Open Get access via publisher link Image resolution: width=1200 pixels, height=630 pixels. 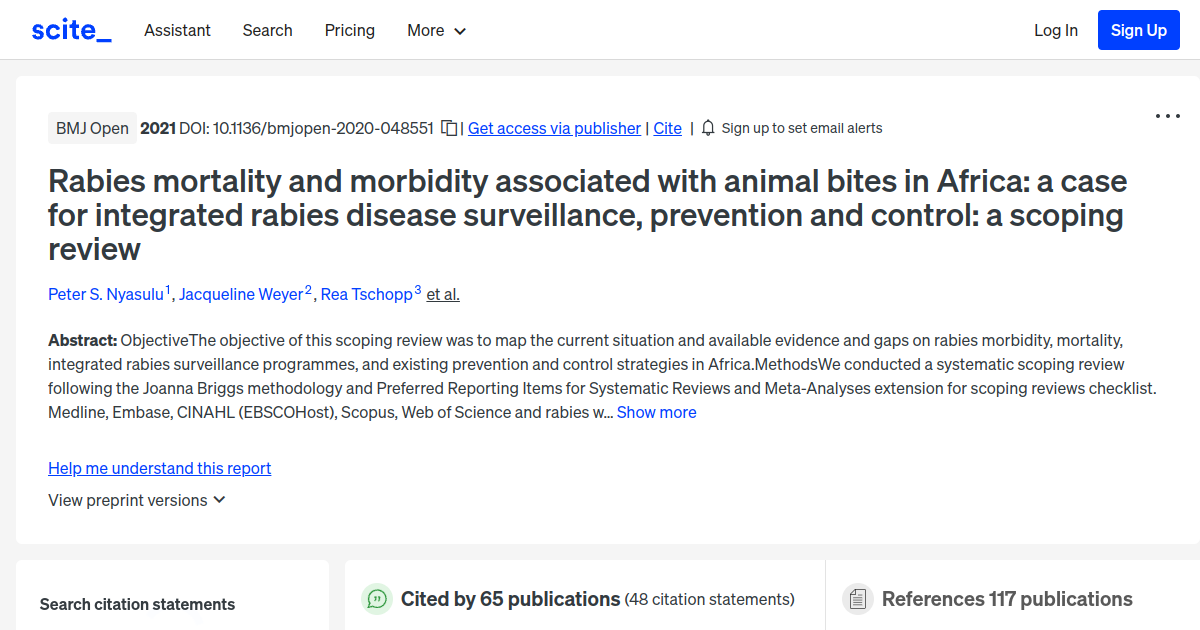tap(554, 128)
